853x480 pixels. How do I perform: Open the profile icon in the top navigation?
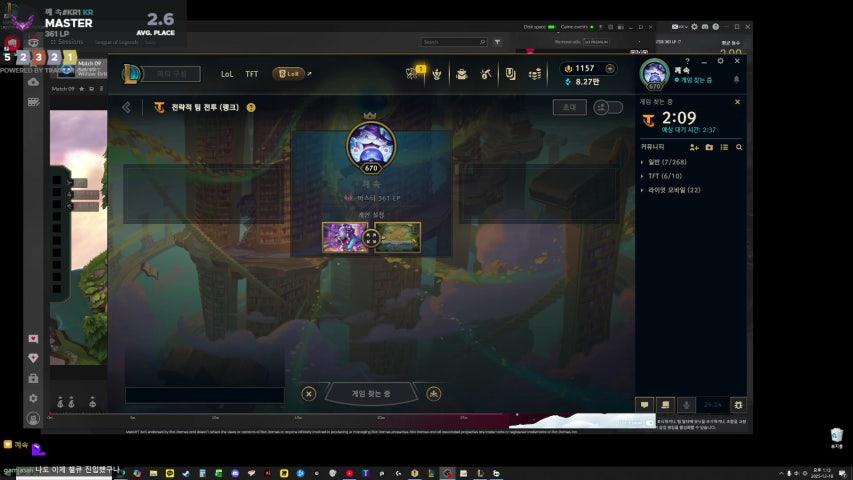(462, 74)
